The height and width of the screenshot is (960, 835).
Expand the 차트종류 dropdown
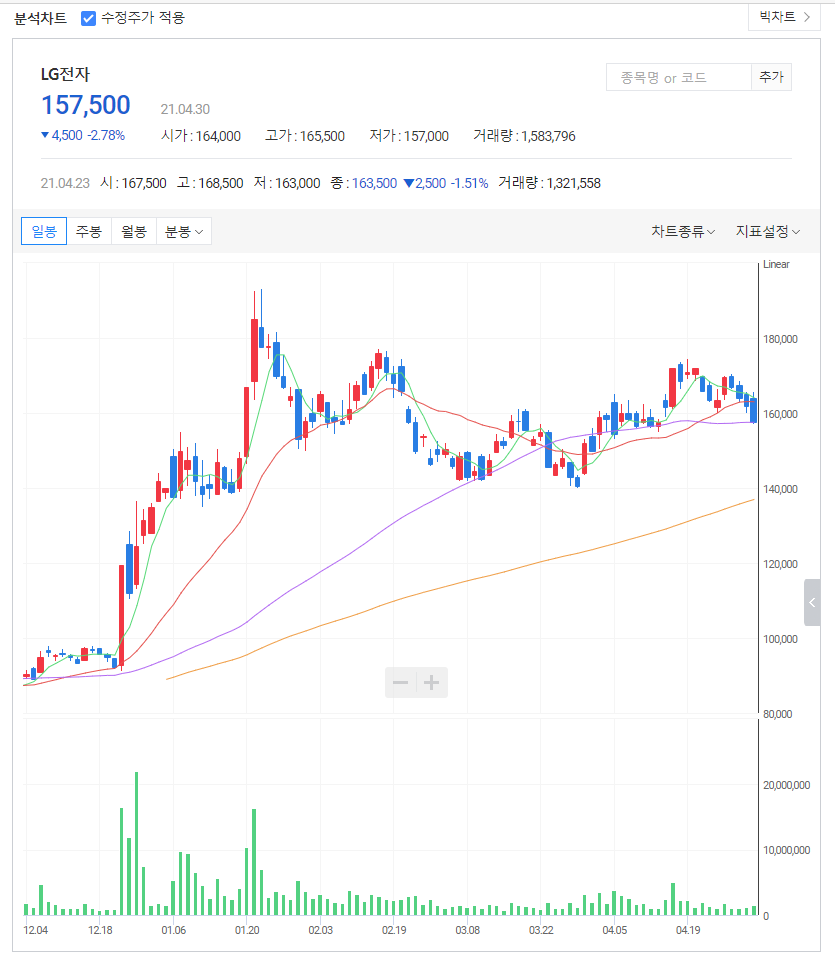coord(683,231)
